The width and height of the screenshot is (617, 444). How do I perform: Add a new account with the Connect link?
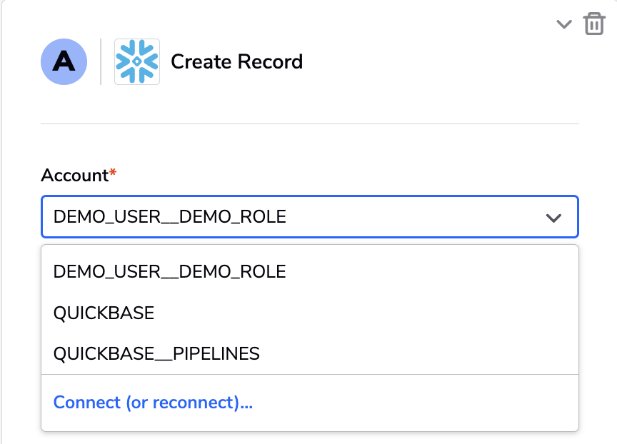coord(153,402)
